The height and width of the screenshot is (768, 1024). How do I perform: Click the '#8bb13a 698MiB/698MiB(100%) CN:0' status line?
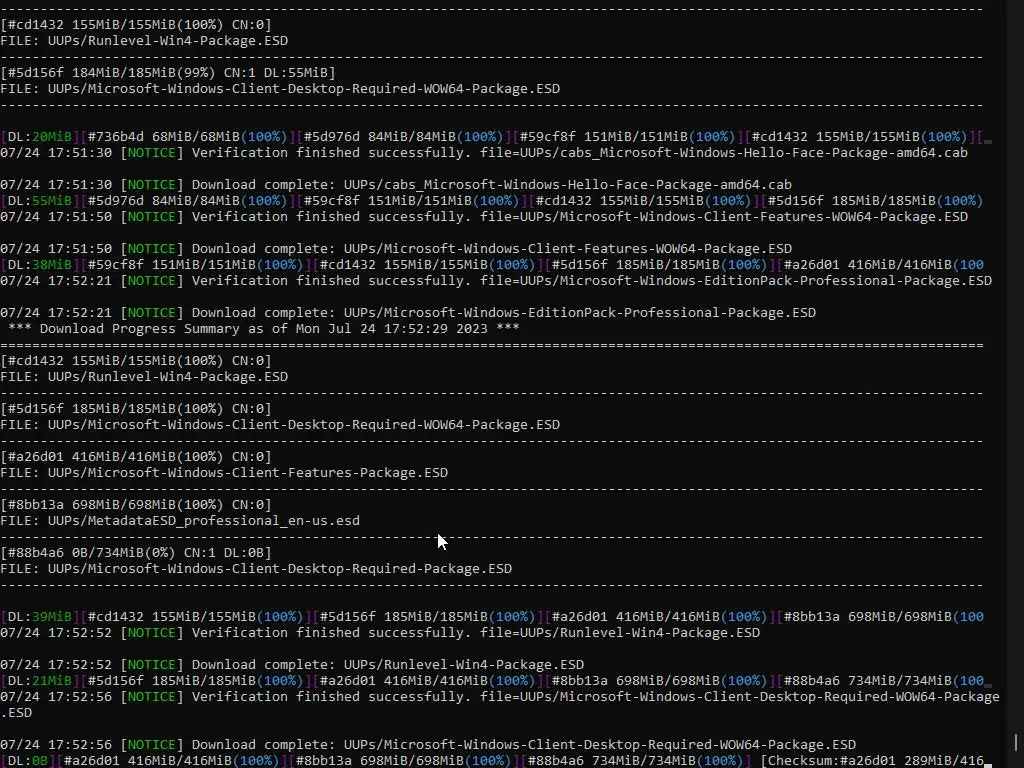136,505
